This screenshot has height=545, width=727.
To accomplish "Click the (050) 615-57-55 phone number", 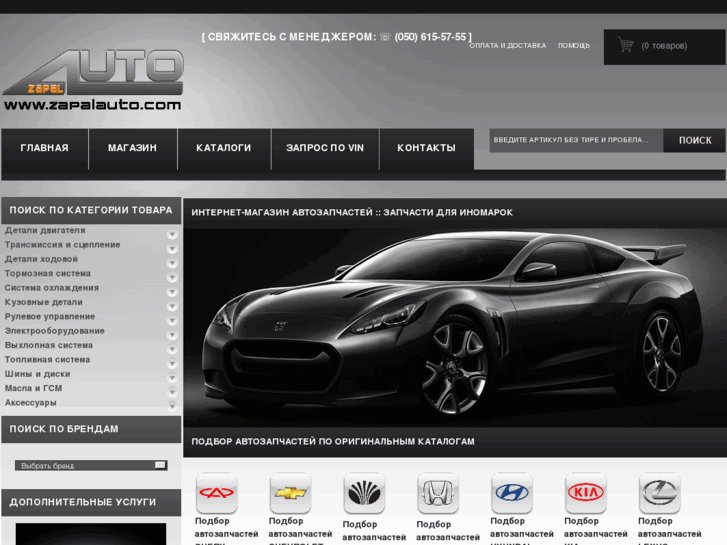I will pos(430,37).
